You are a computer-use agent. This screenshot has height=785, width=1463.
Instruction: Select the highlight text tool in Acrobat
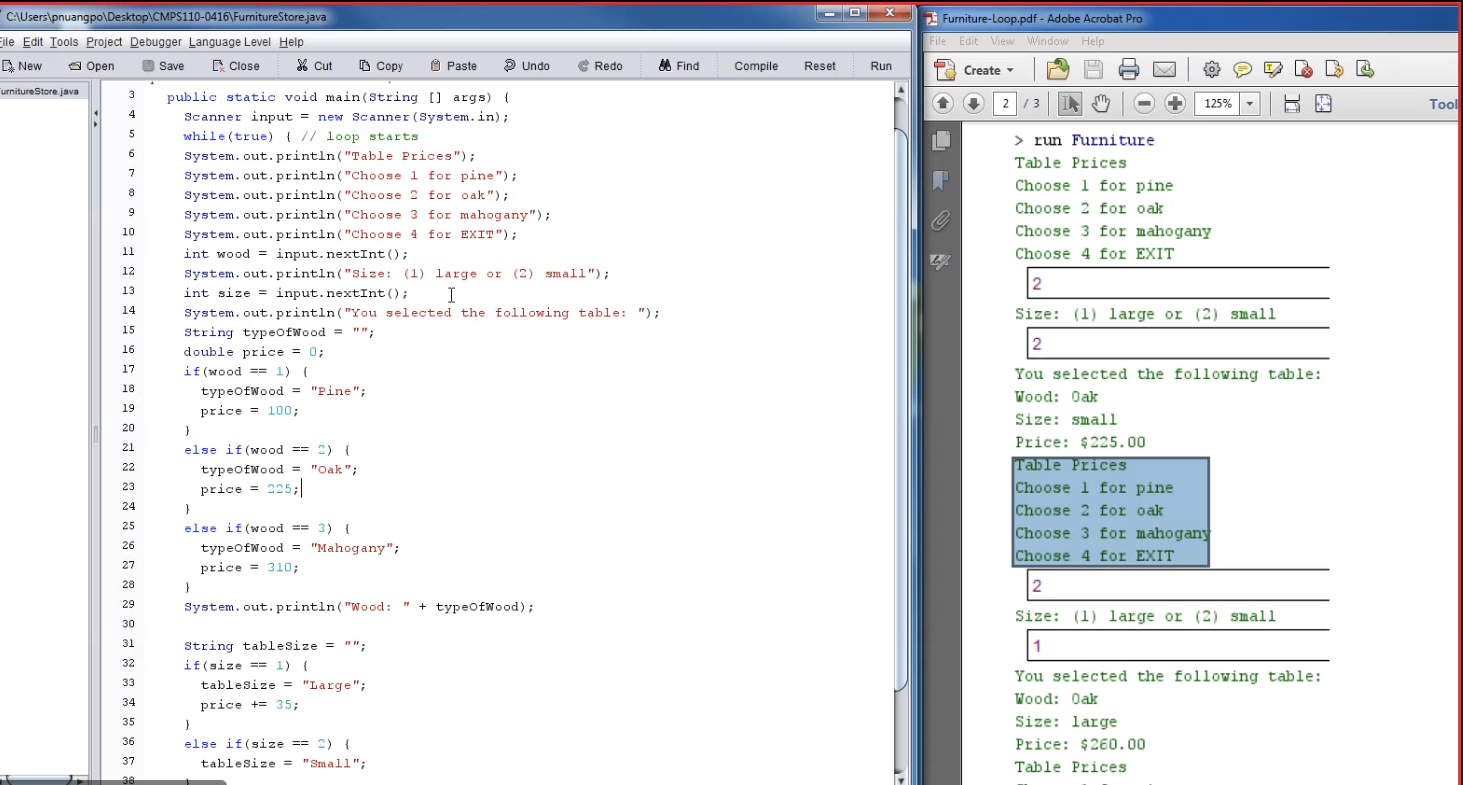(x=1273, y=70)
